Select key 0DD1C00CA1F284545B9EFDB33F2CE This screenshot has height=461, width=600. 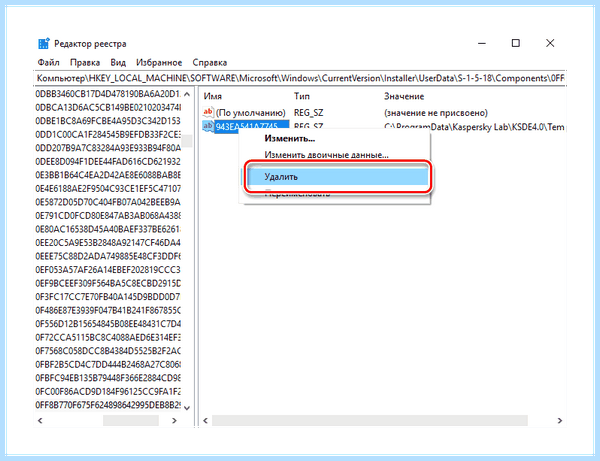[108, 134]
